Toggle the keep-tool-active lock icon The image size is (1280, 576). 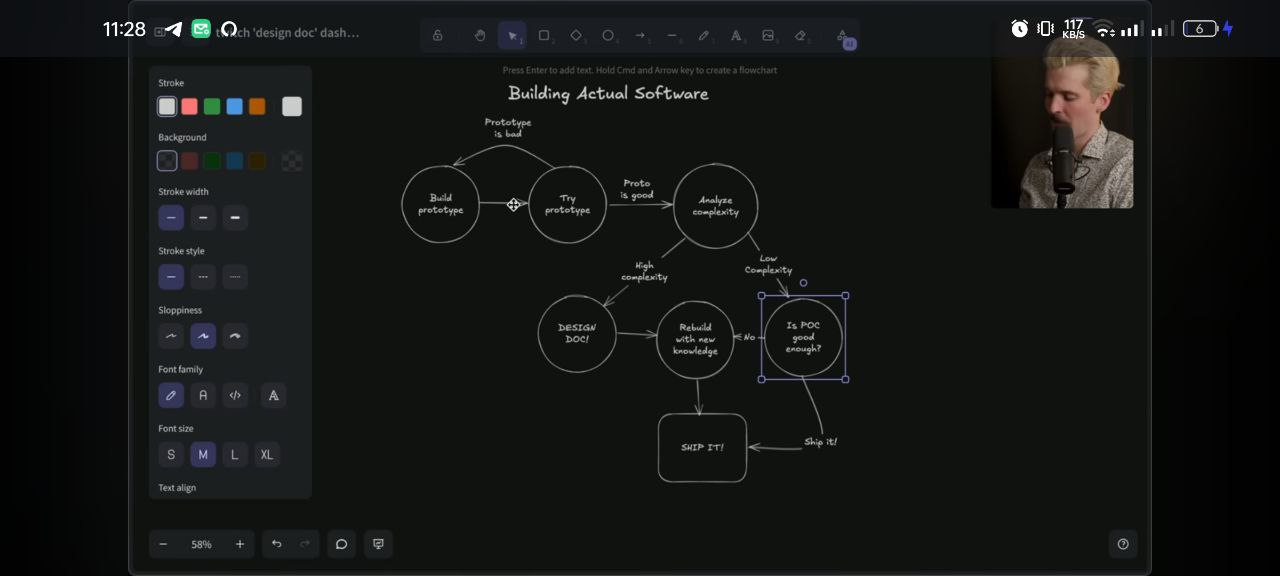click(x=438, y=35)
